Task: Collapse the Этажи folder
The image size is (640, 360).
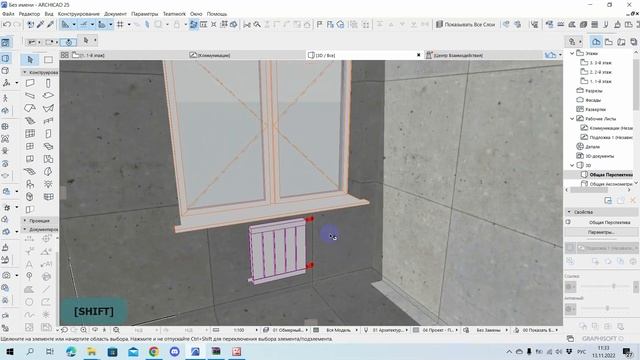Action: point(572,53)
